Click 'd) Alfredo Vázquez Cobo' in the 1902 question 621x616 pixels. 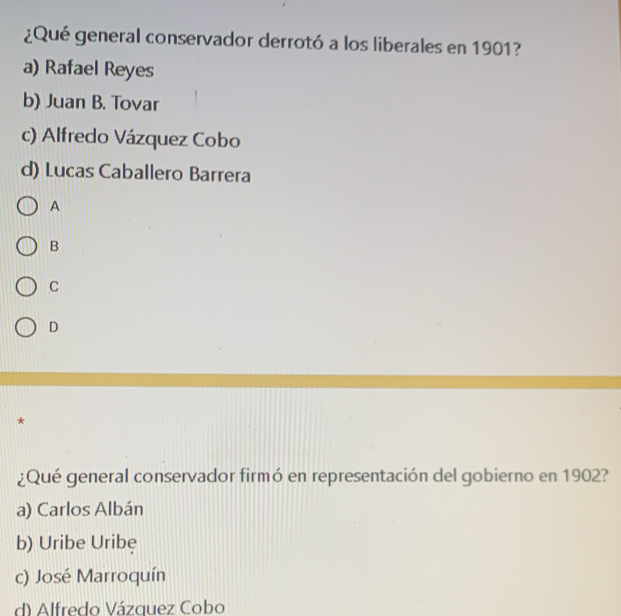[x=120, y=607]
